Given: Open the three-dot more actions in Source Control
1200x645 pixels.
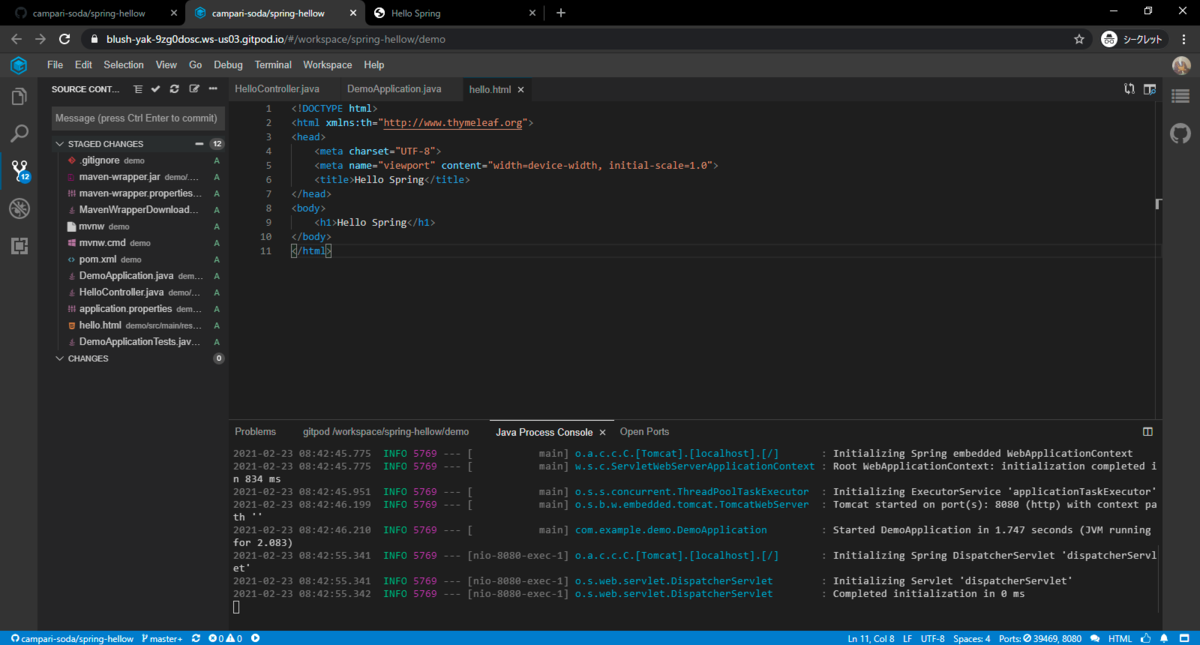Looking at the screenshot, I should coord(212,89).
